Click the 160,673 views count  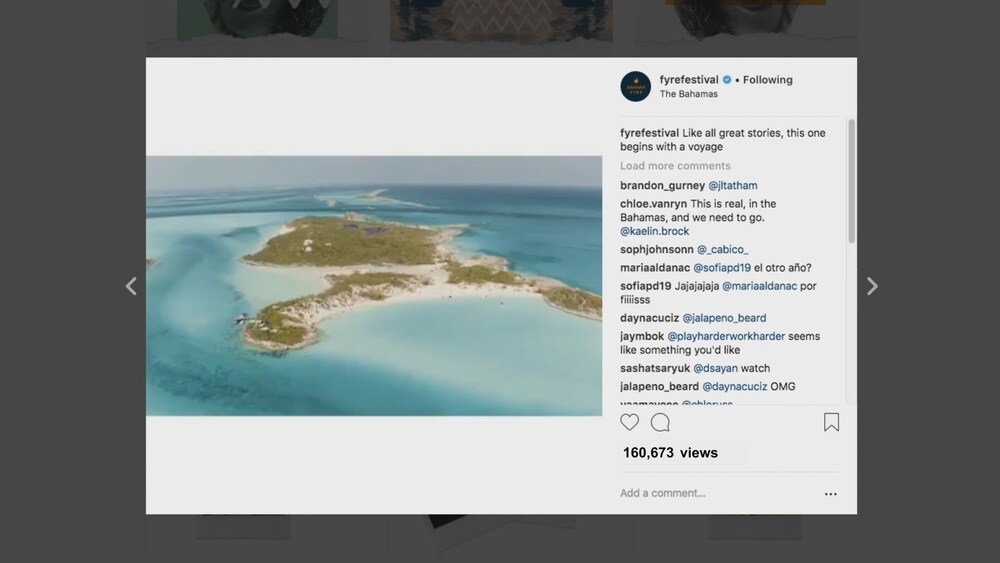click(x=670, y=453)
